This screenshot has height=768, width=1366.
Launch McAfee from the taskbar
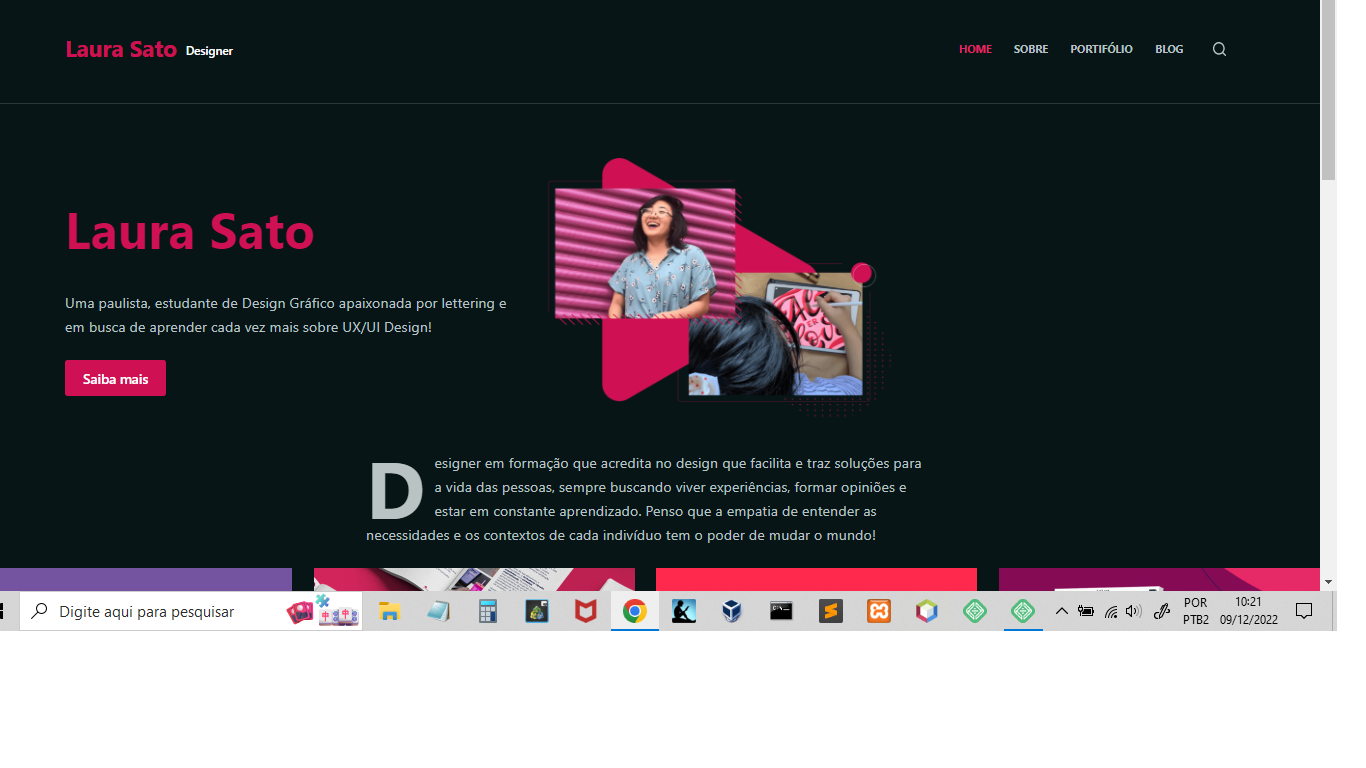[x=585, y=611]
